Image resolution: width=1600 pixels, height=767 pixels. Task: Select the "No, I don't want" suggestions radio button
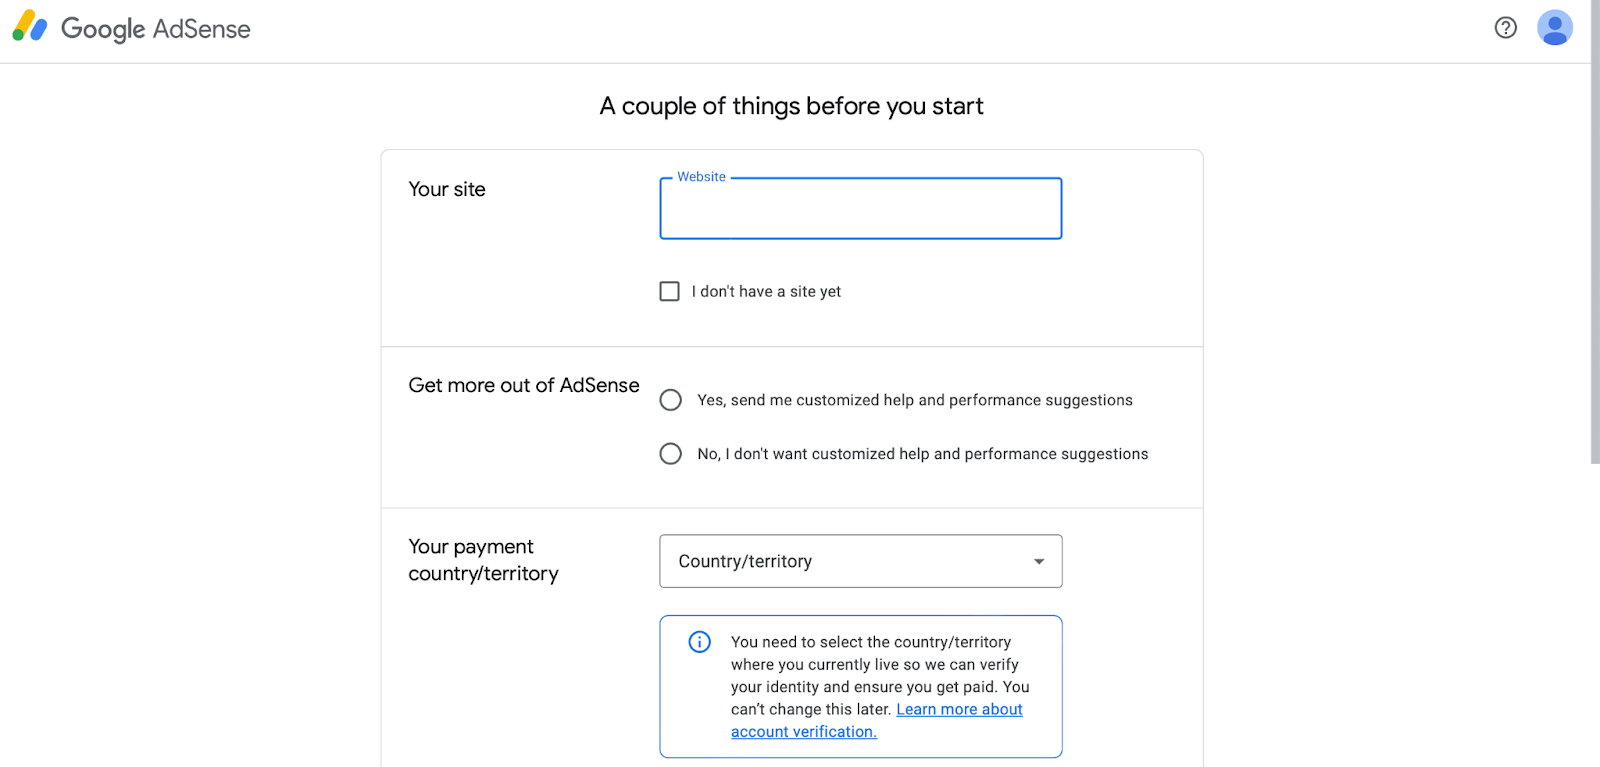coord(671,454)
